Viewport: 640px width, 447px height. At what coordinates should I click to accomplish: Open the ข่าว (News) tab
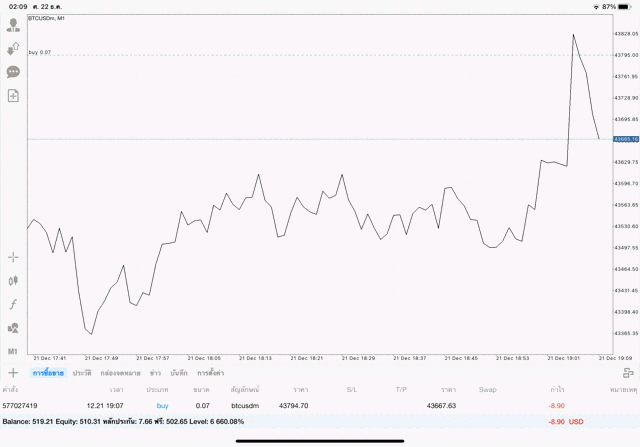(155, 373)
